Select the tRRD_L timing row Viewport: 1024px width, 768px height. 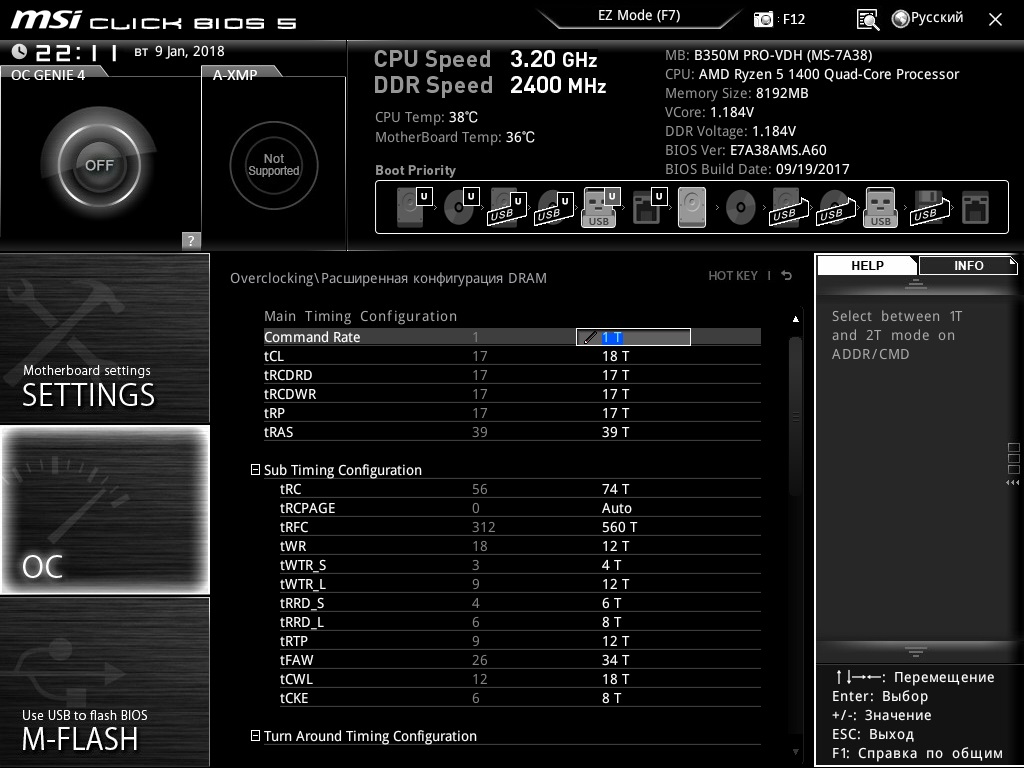click(x=520, y=621)
